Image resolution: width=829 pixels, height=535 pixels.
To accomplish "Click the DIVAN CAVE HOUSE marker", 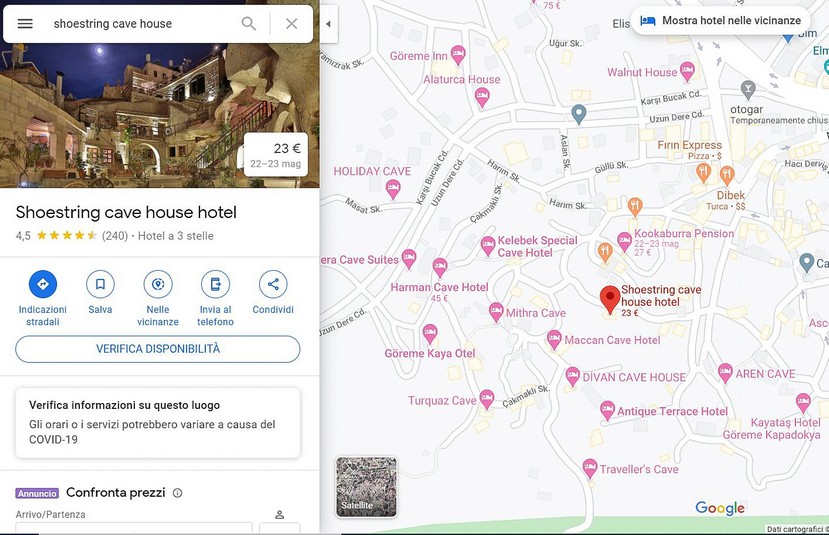I will [572, 376].
